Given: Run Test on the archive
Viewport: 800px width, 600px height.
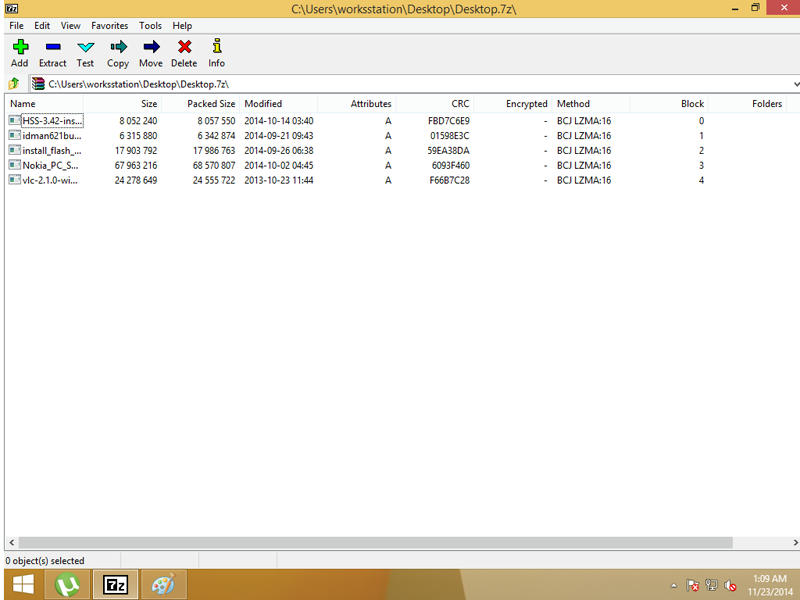Looking at the screenshot, I should [85, 53].
